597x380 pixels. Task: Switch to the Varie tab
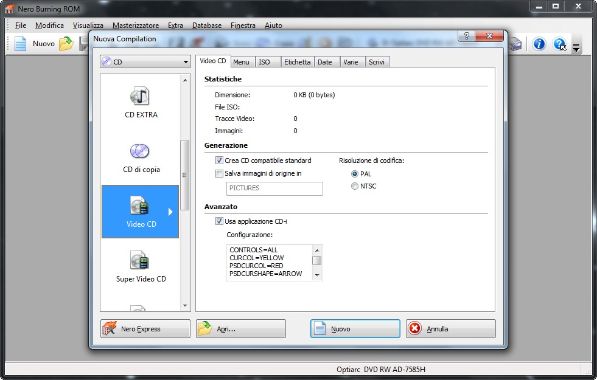[x=351, y=62]
